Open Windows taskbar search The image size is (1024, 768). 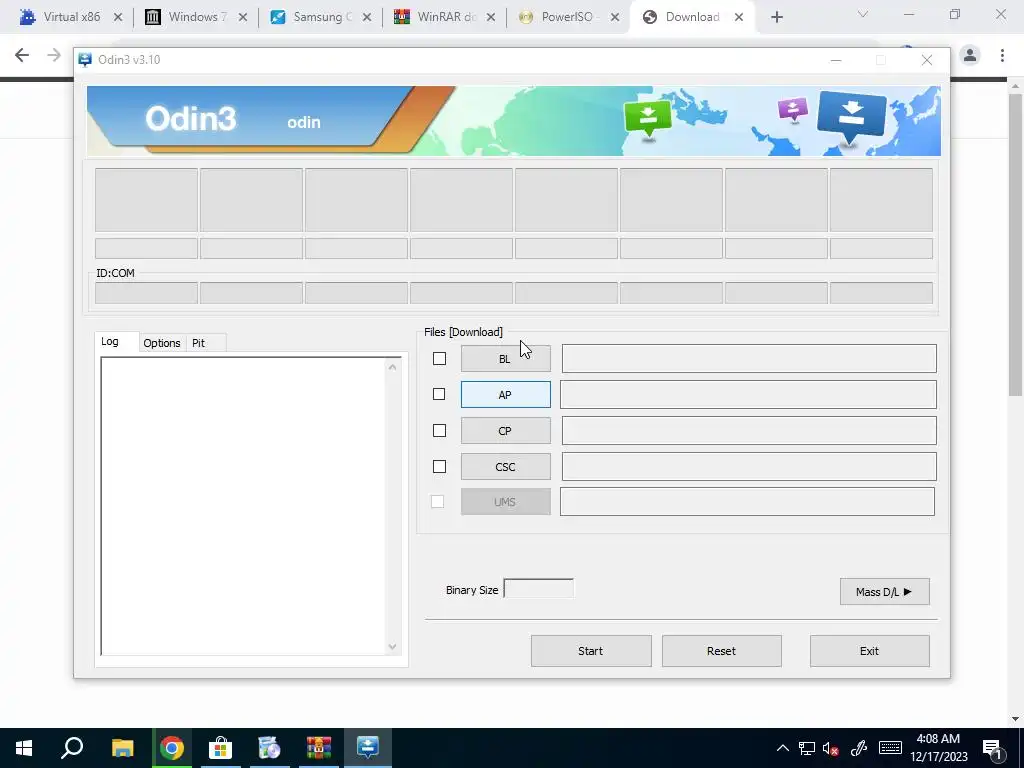tap(72, 748)
